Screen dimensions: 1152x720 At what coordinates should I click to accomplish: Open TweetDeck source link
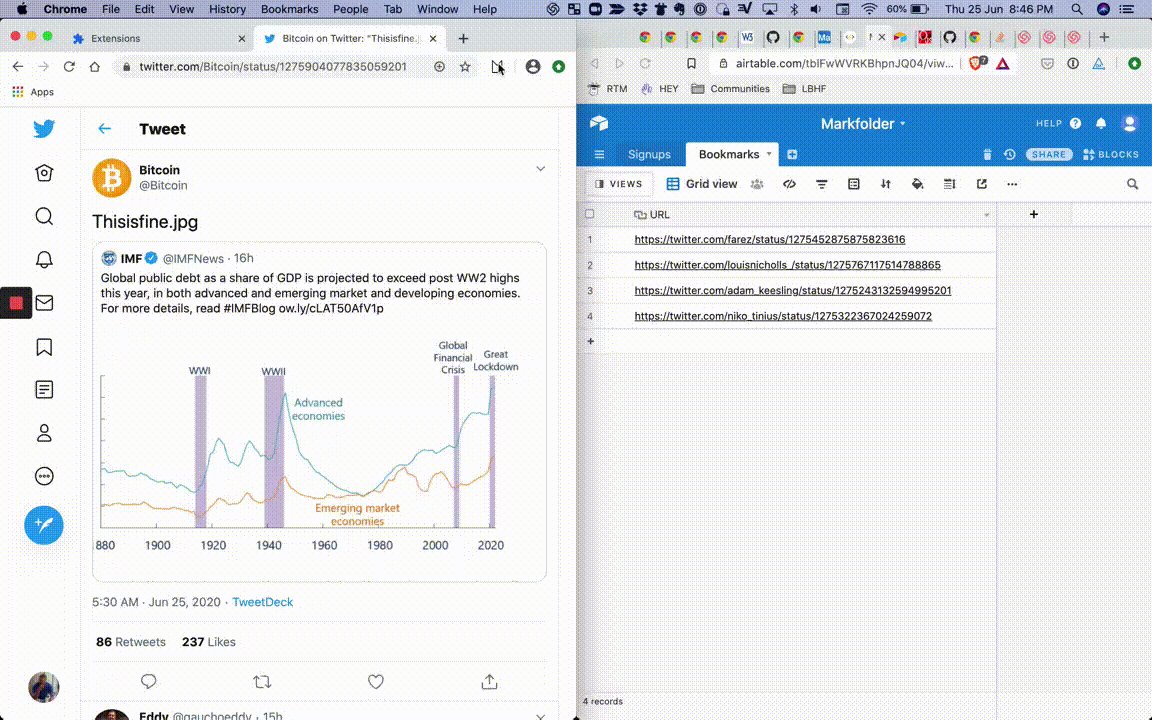point(262,602)
